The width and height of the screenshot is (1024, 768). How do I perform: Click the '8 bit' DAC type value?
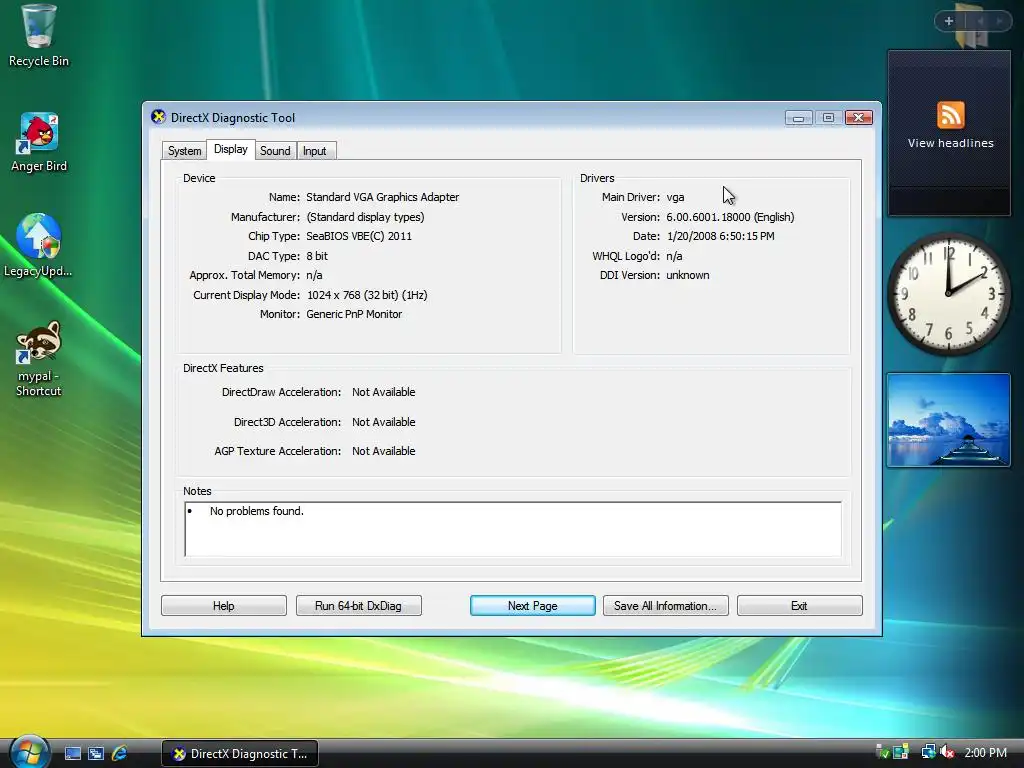[x=317, y=256]
